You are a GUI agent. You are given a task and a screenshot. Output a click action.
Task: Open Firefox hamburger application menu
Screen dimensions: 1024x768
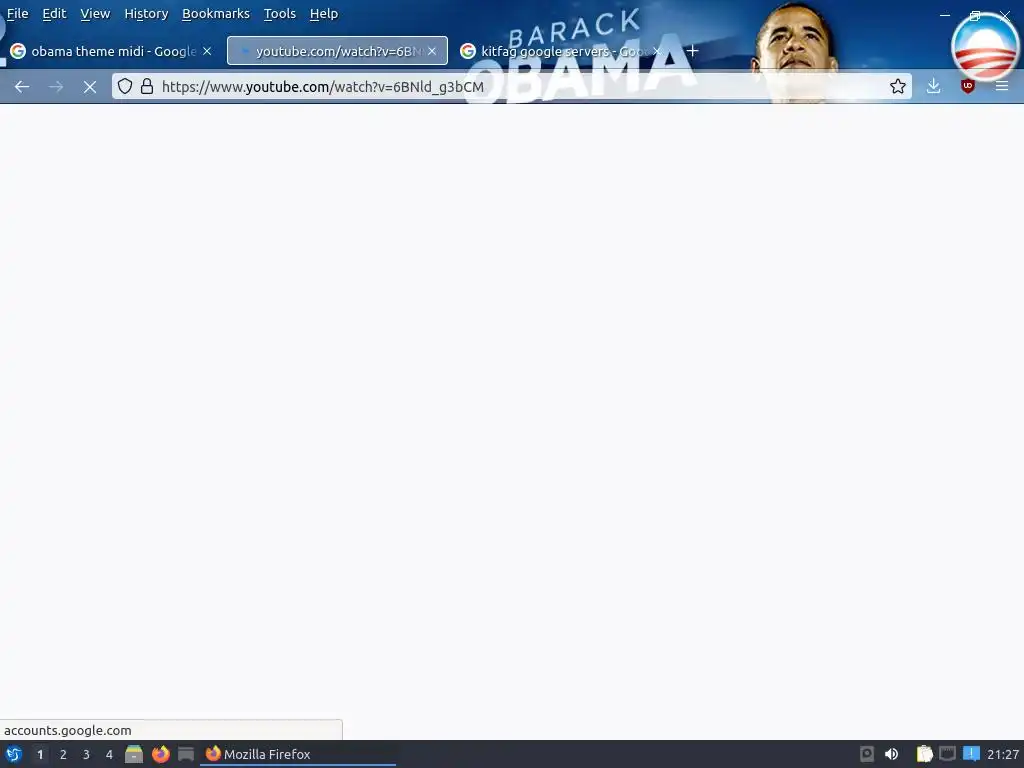coord(1002,86)
